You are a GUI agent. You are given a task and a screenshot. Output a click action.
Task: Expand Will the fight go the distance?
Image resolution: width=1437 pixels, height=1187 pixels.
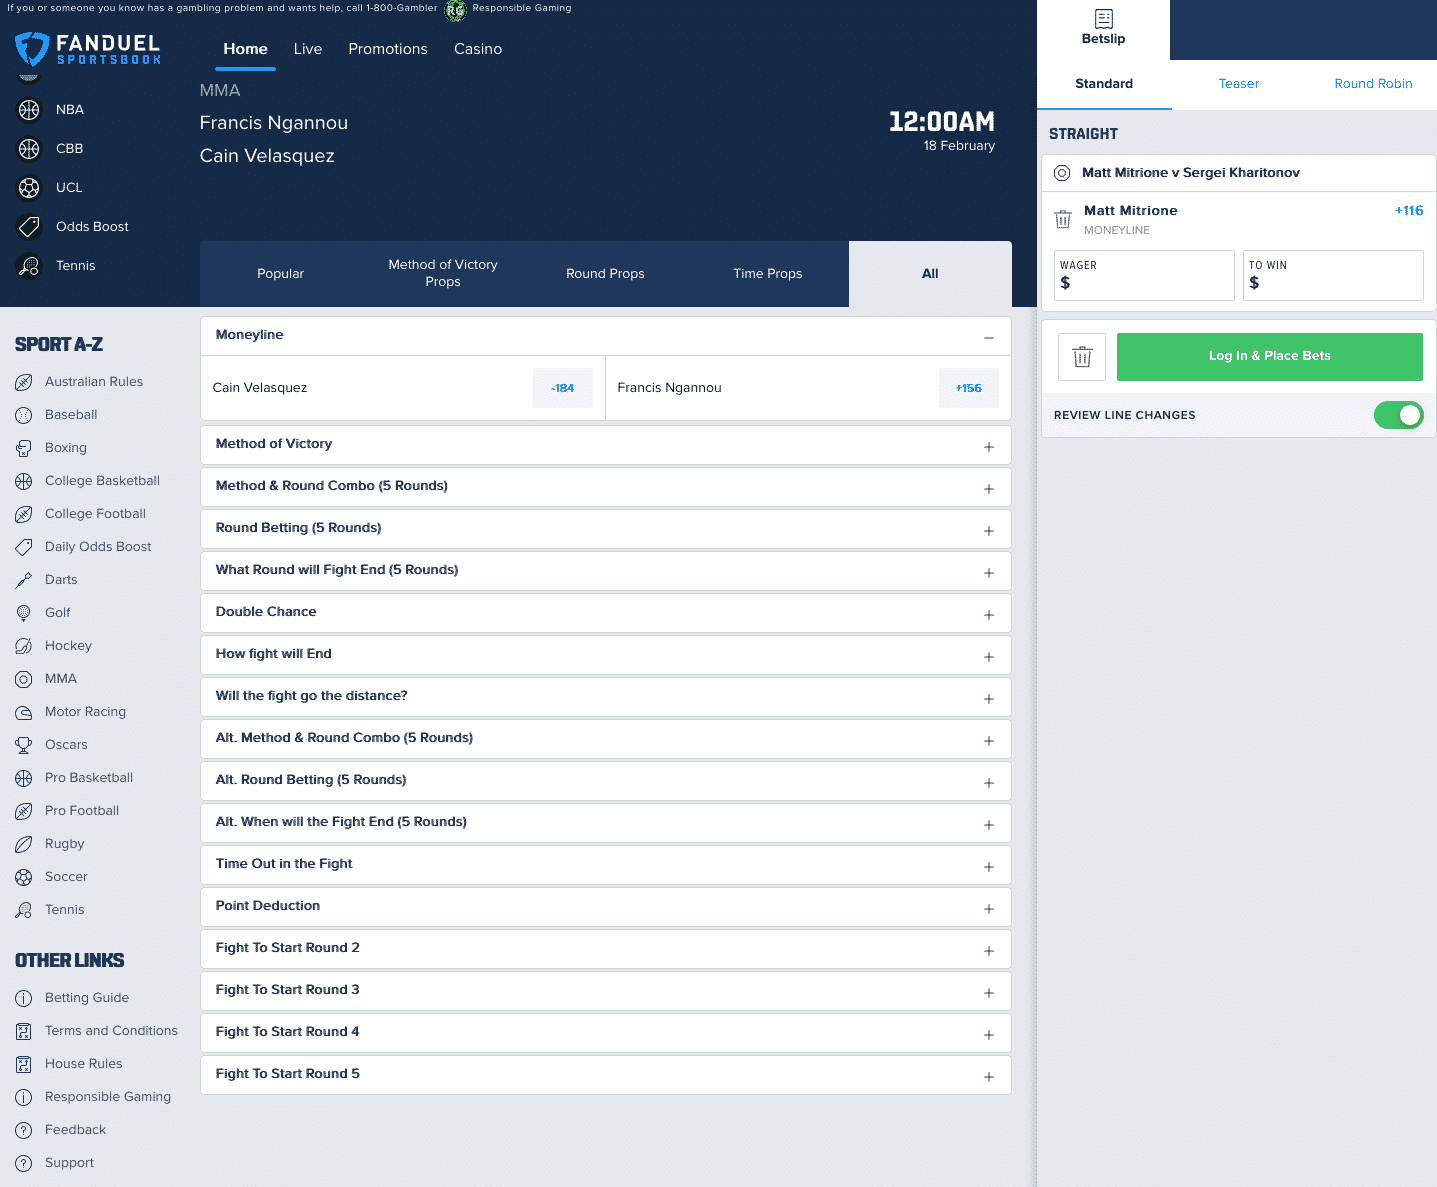(988, 699)
